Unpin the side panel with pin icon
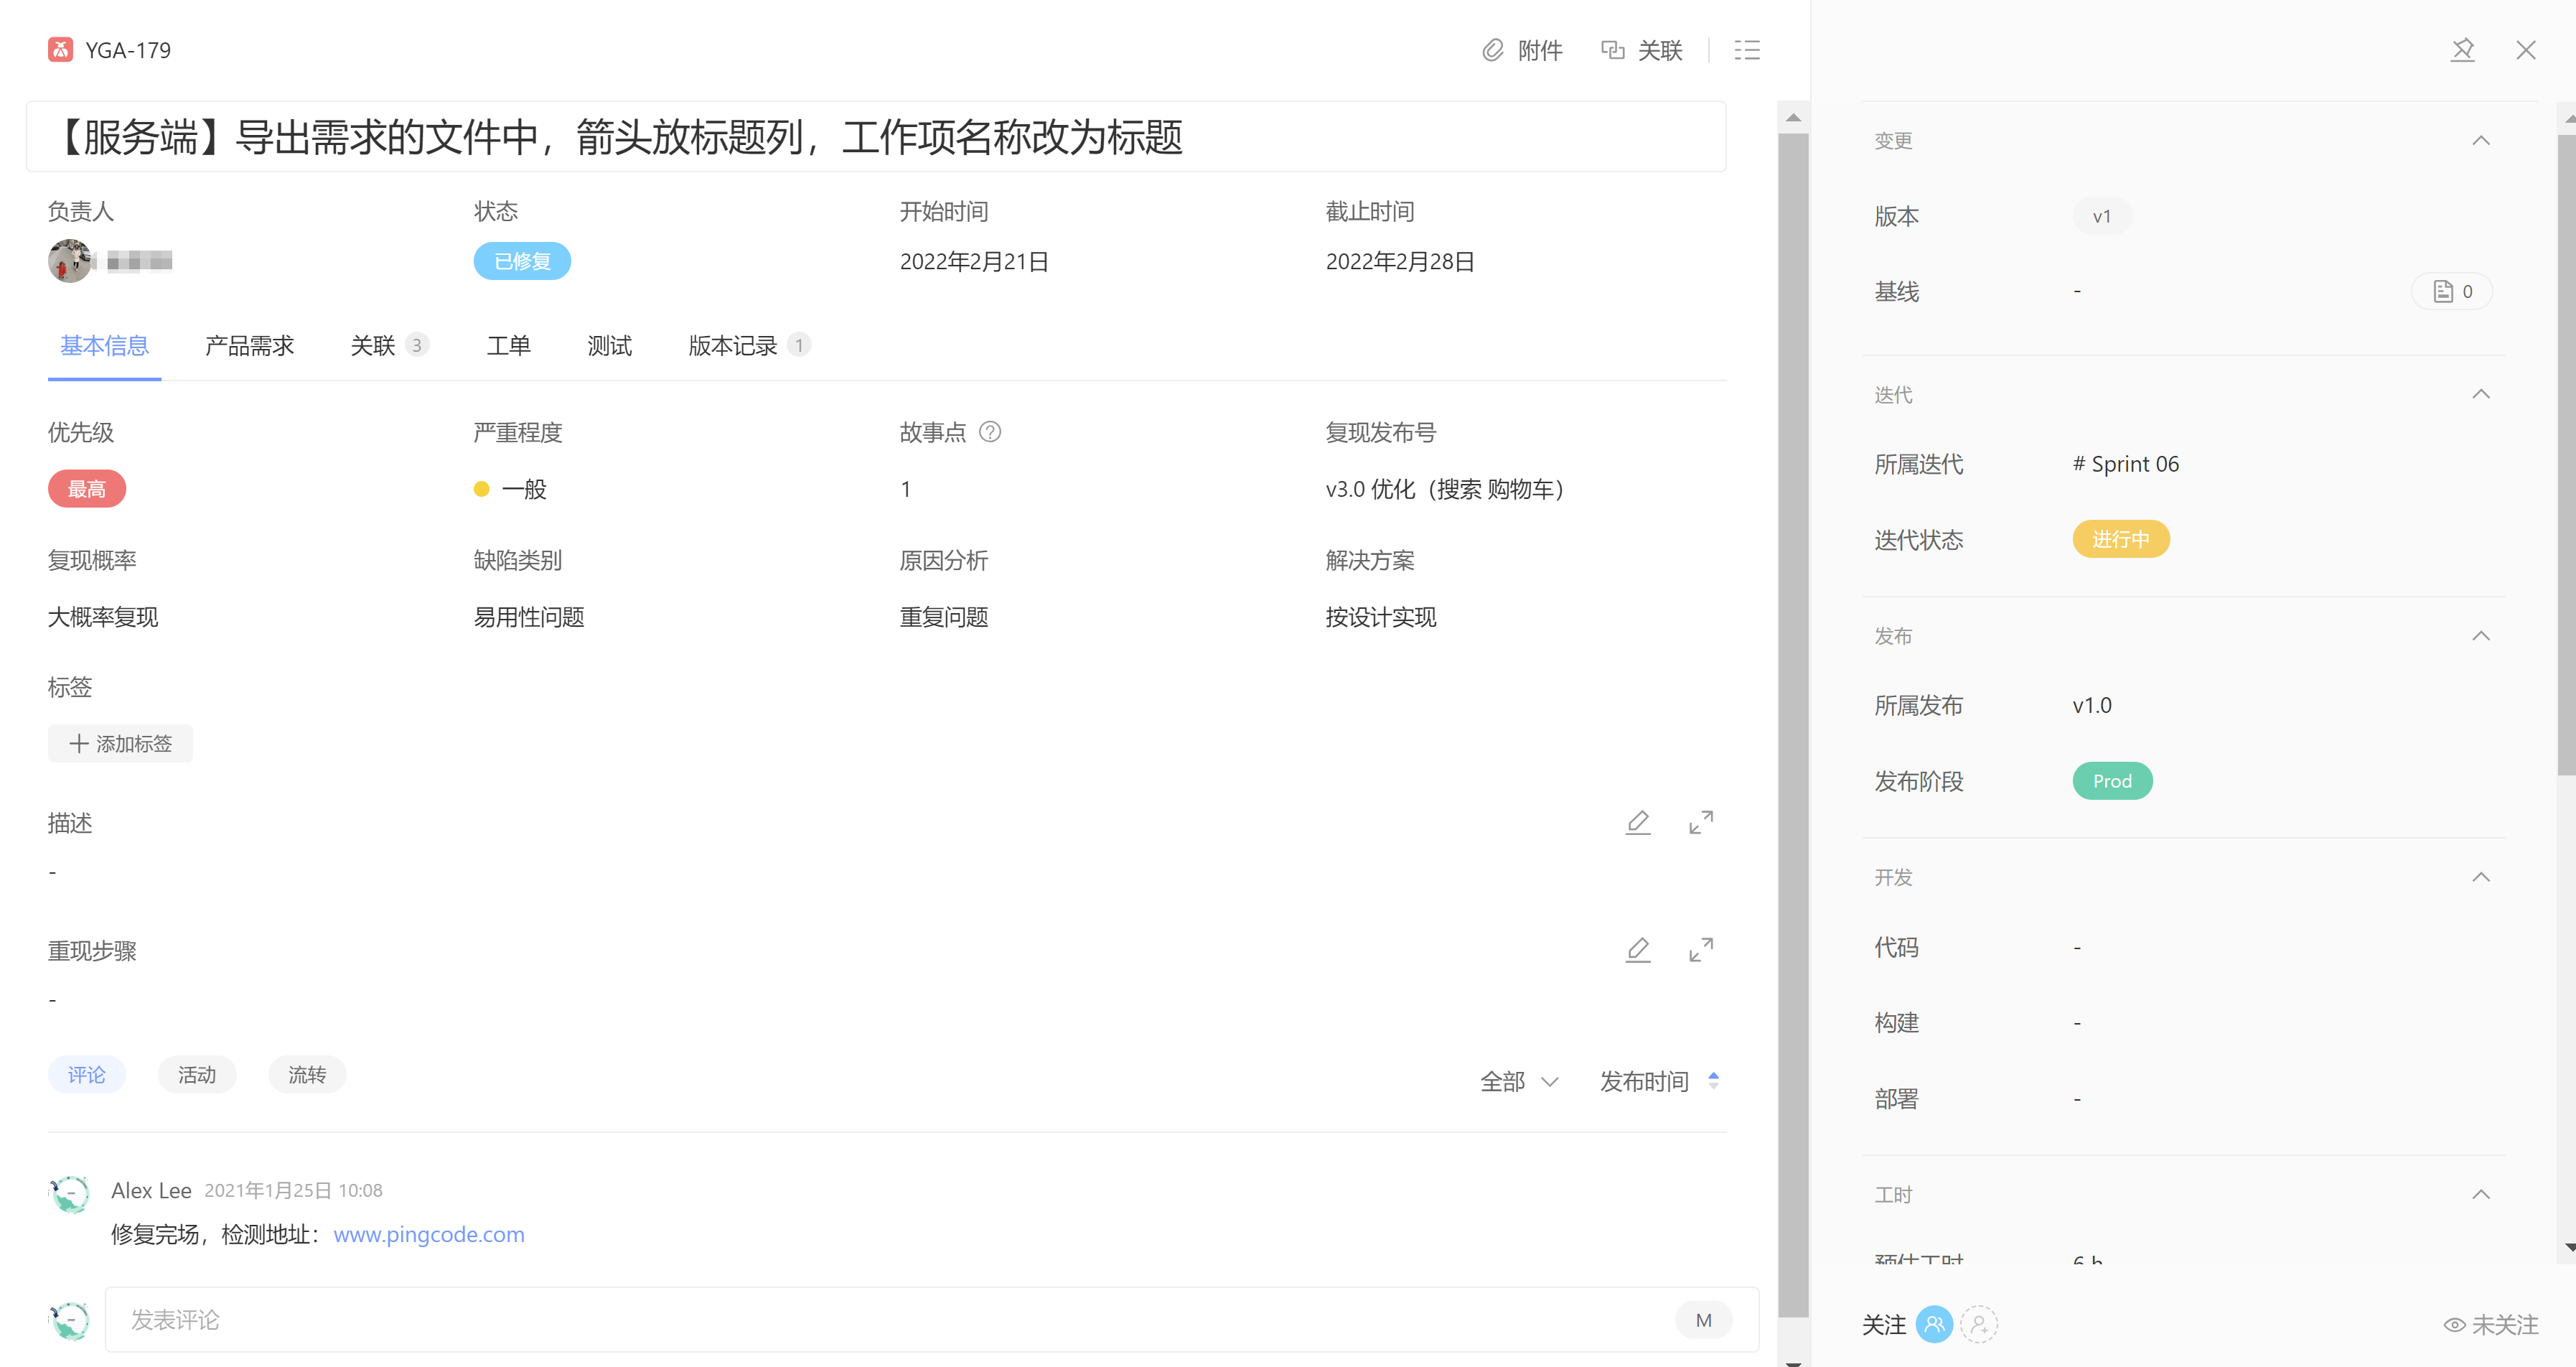 pos(2462,50)
